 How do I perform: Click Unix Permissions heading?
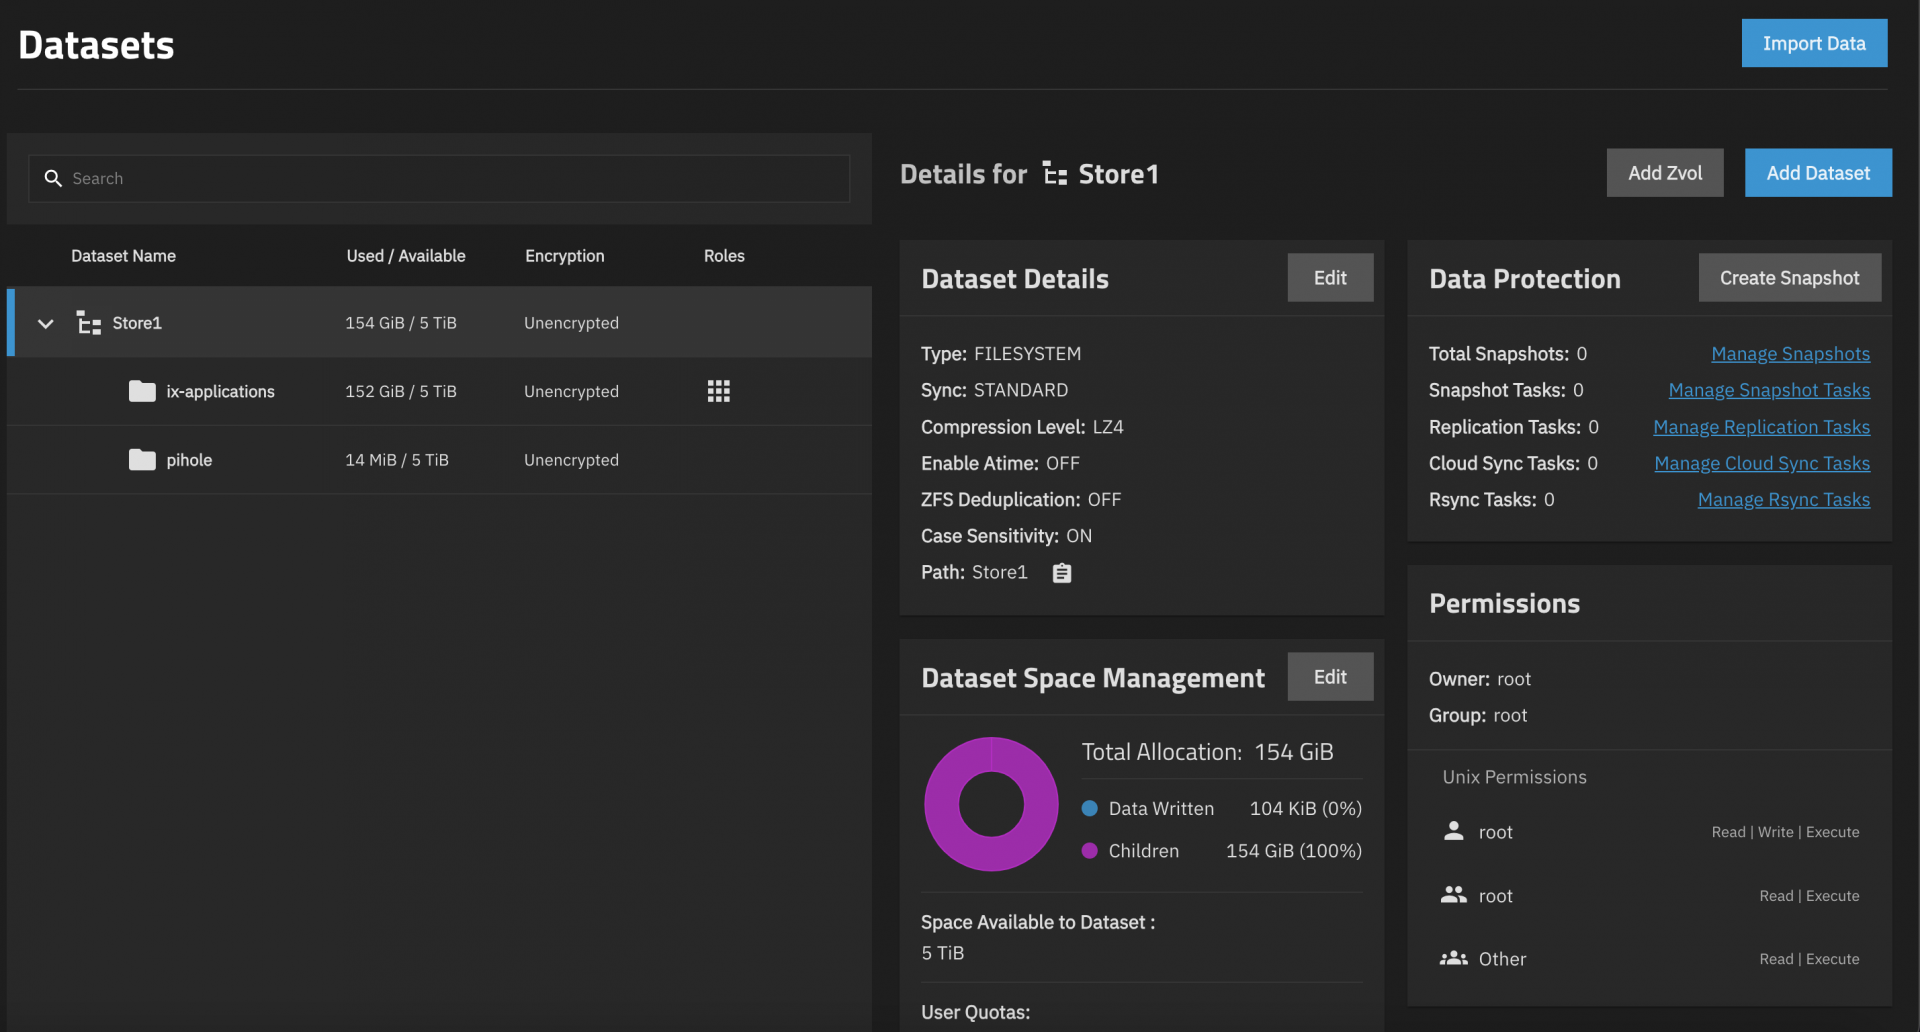click(x=1514, y=777)
